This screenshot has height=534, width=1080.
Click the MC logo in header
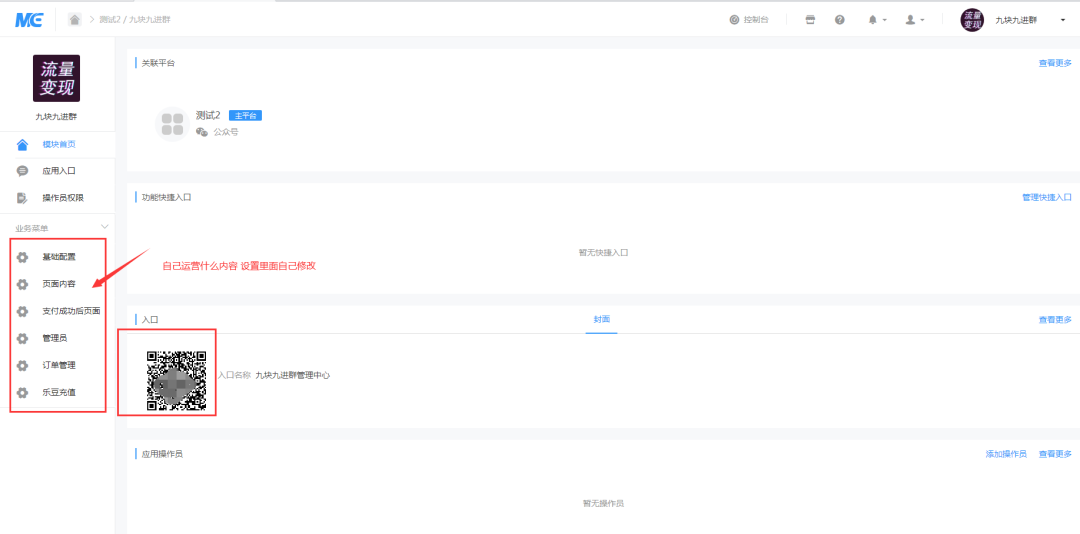click(29, 20)
